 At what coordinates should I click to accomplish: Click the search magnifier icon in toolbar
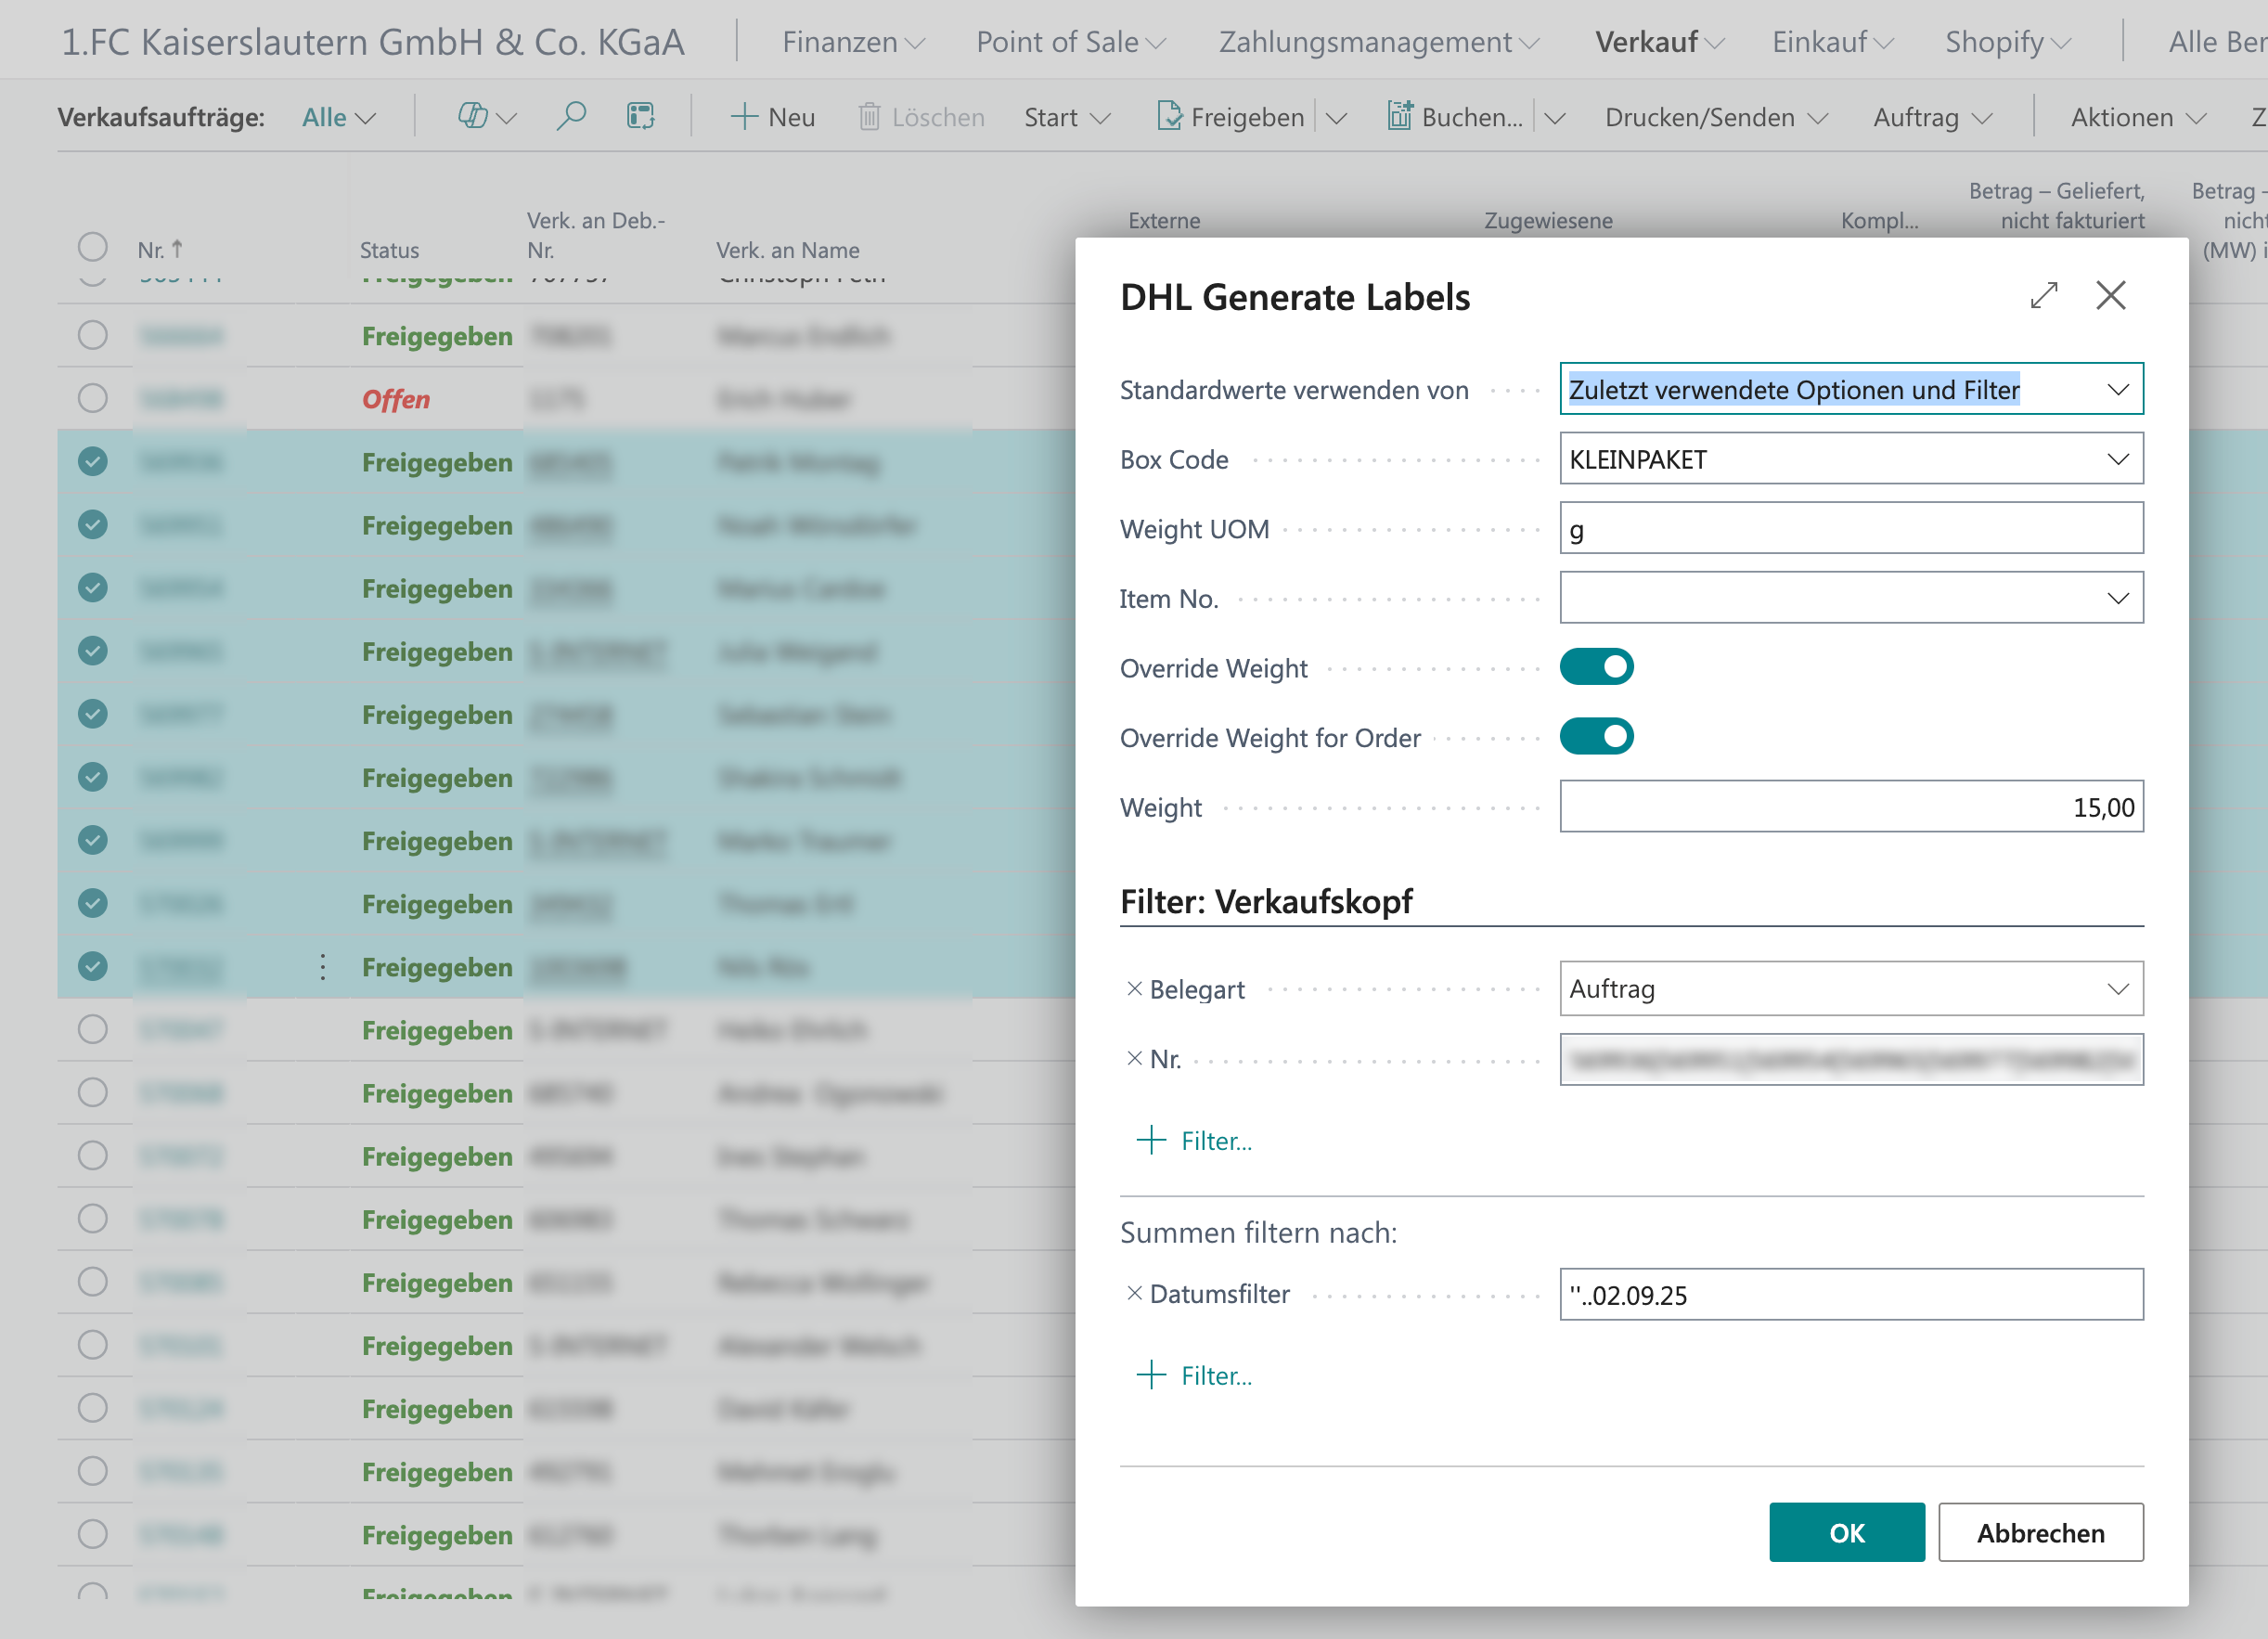click(x=571, y=117)
